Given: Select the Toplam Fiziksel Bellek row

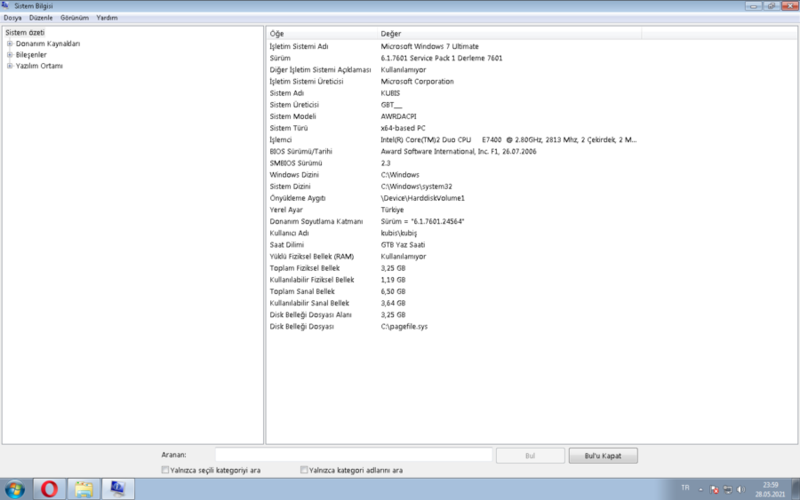Looking at the screenshot, I should point(305,268).
